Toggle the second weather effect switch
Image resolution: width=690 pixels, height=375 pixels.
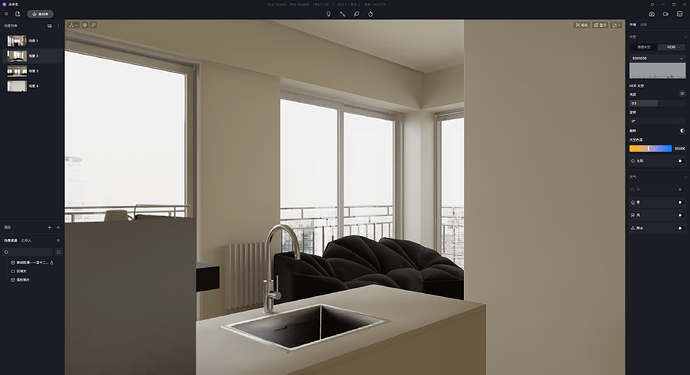click(x=680, y=202)
